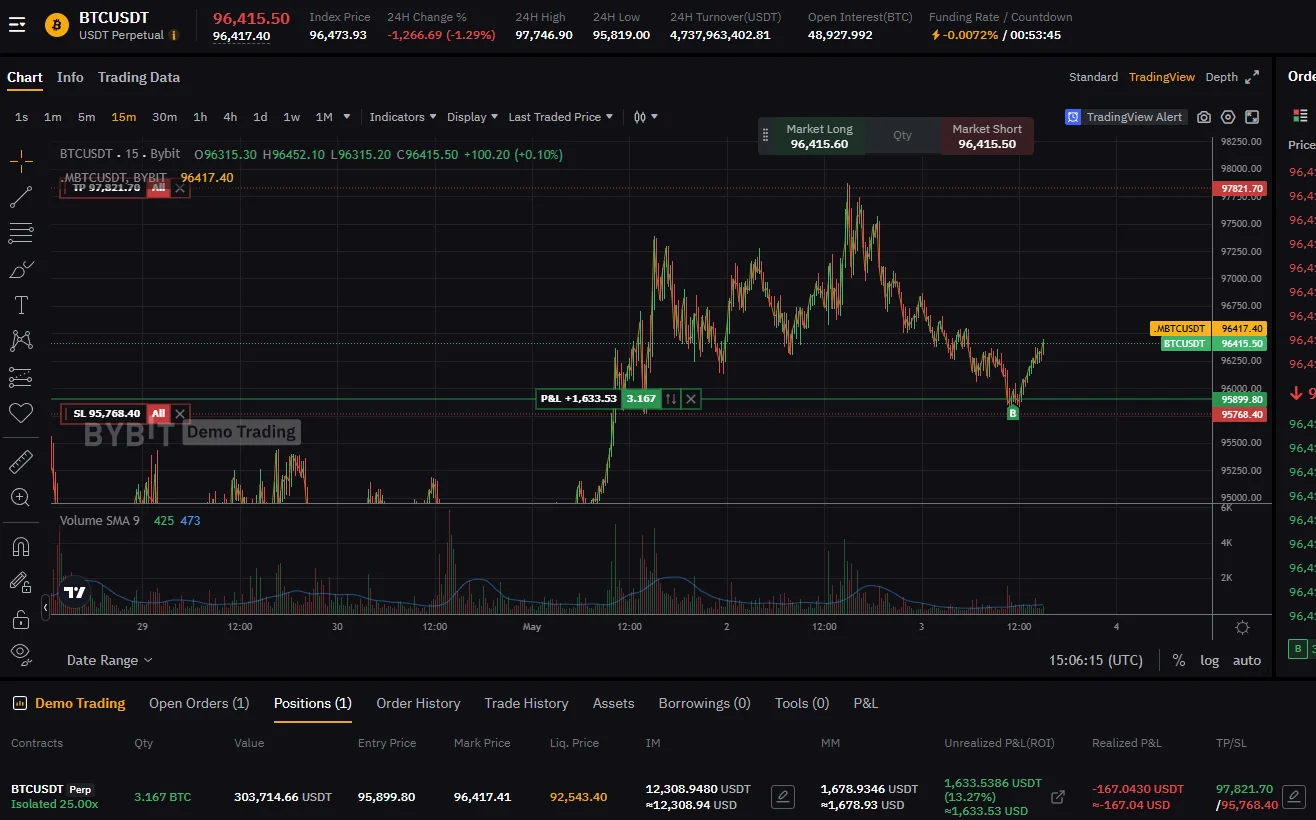Select the text annotation tool
Screen dimensions: 1316x820
(x=21, y=305)
